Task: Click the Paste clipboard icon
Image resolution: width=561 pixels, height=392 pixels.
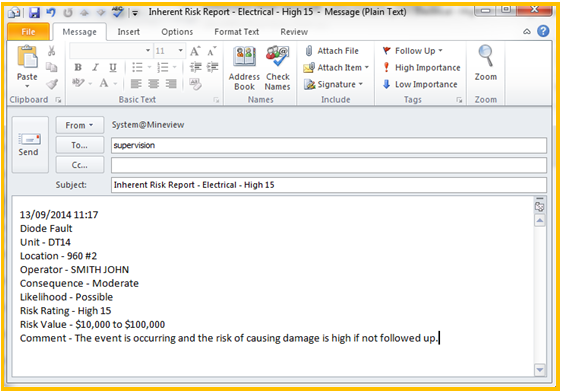Action: coord(27,57)
